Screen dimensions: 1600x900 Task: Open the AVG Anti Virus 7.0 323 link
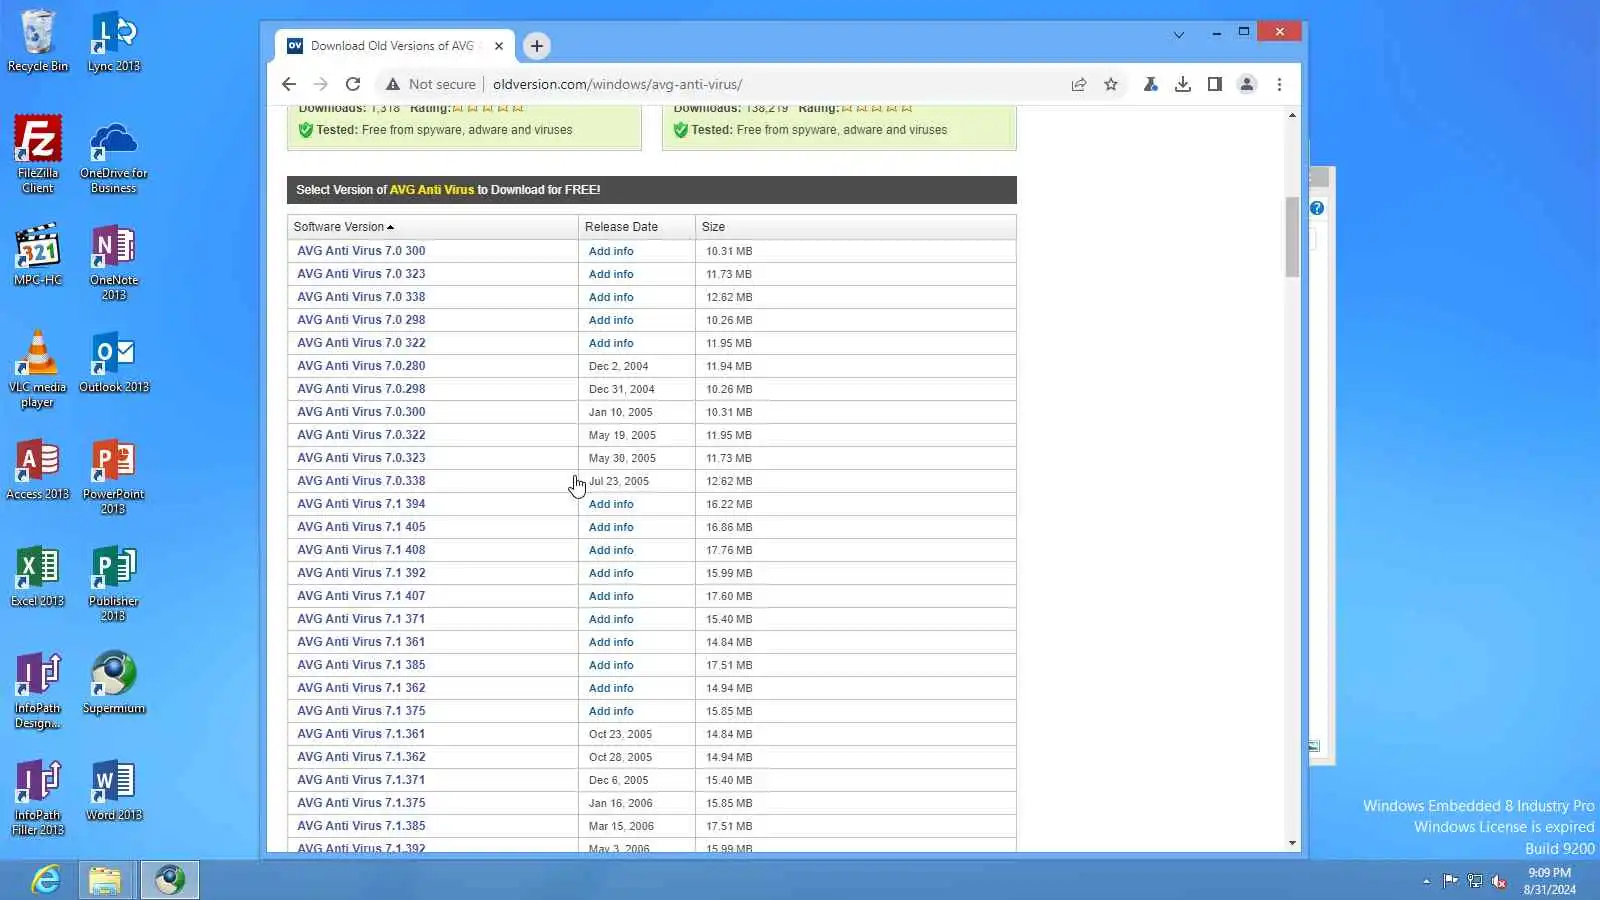click(x=361, y=274)
